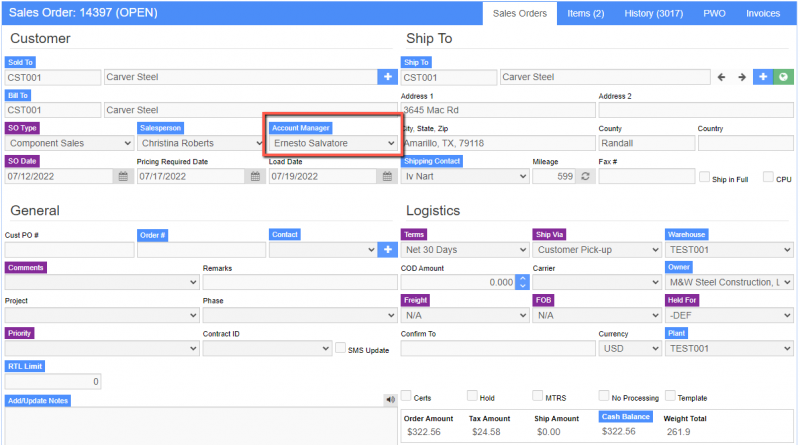Open the Account Manager dropdown
Viewport: 800px width, 445px height.
[x=334, y=143]
